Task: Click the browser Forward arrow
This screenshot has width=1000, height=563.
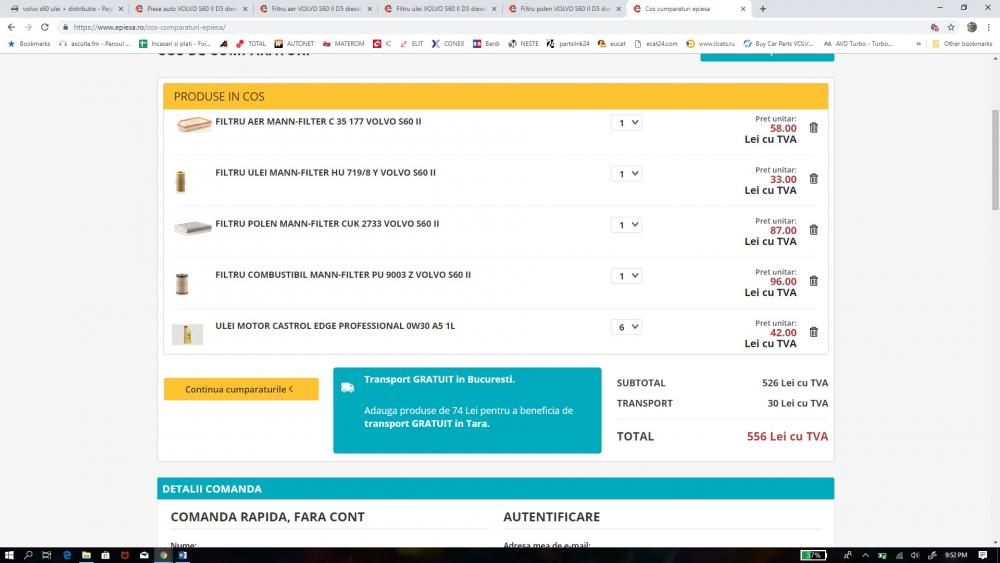Action: click(x=27, y=27)
